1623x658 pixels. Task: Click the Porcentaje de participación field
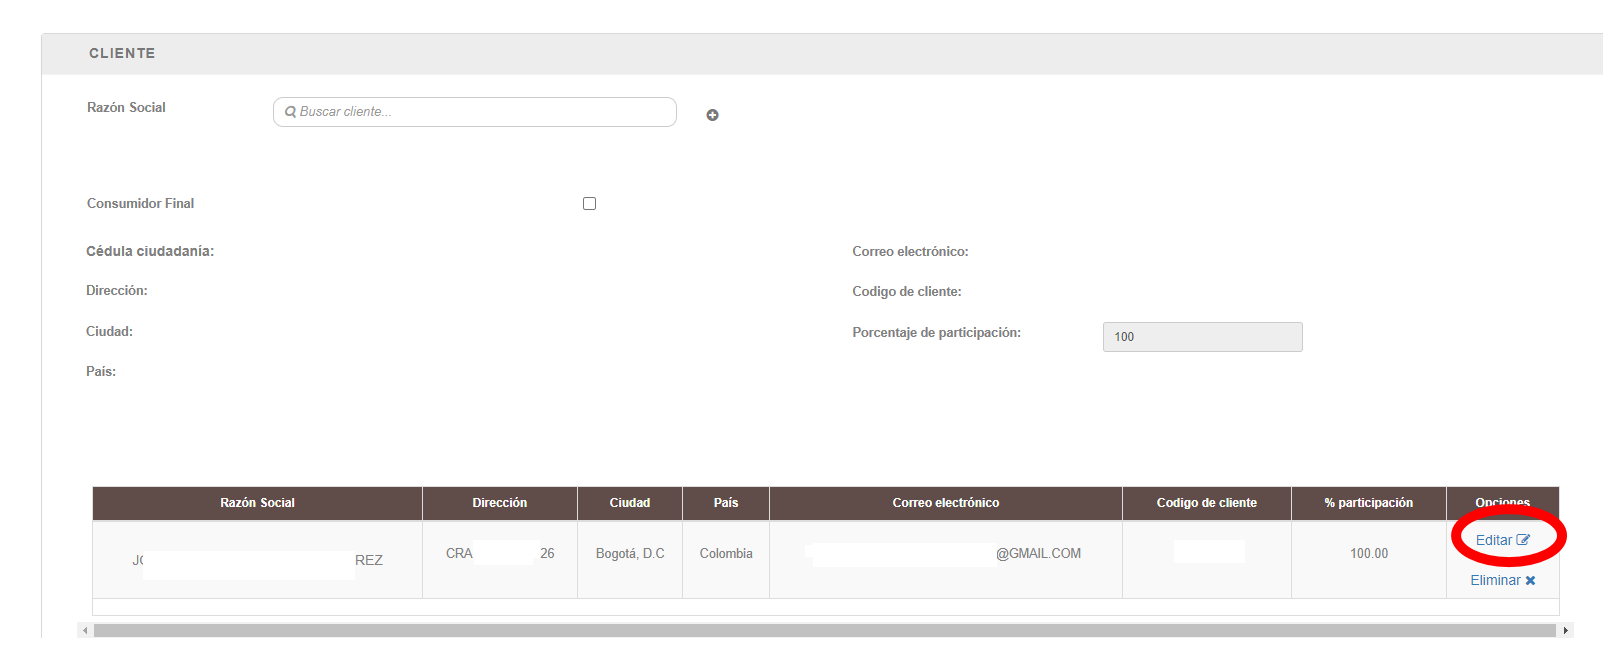pyautogui.click(x=1202, y=337)
